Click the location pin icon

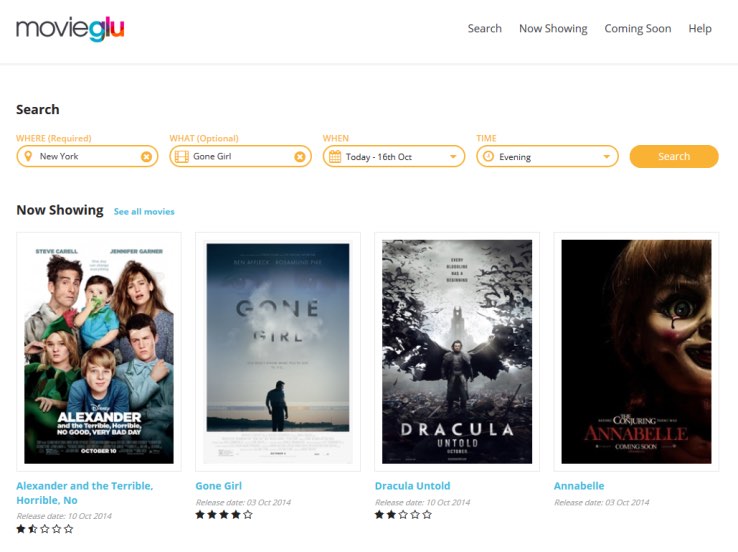[x=28, y=156]
